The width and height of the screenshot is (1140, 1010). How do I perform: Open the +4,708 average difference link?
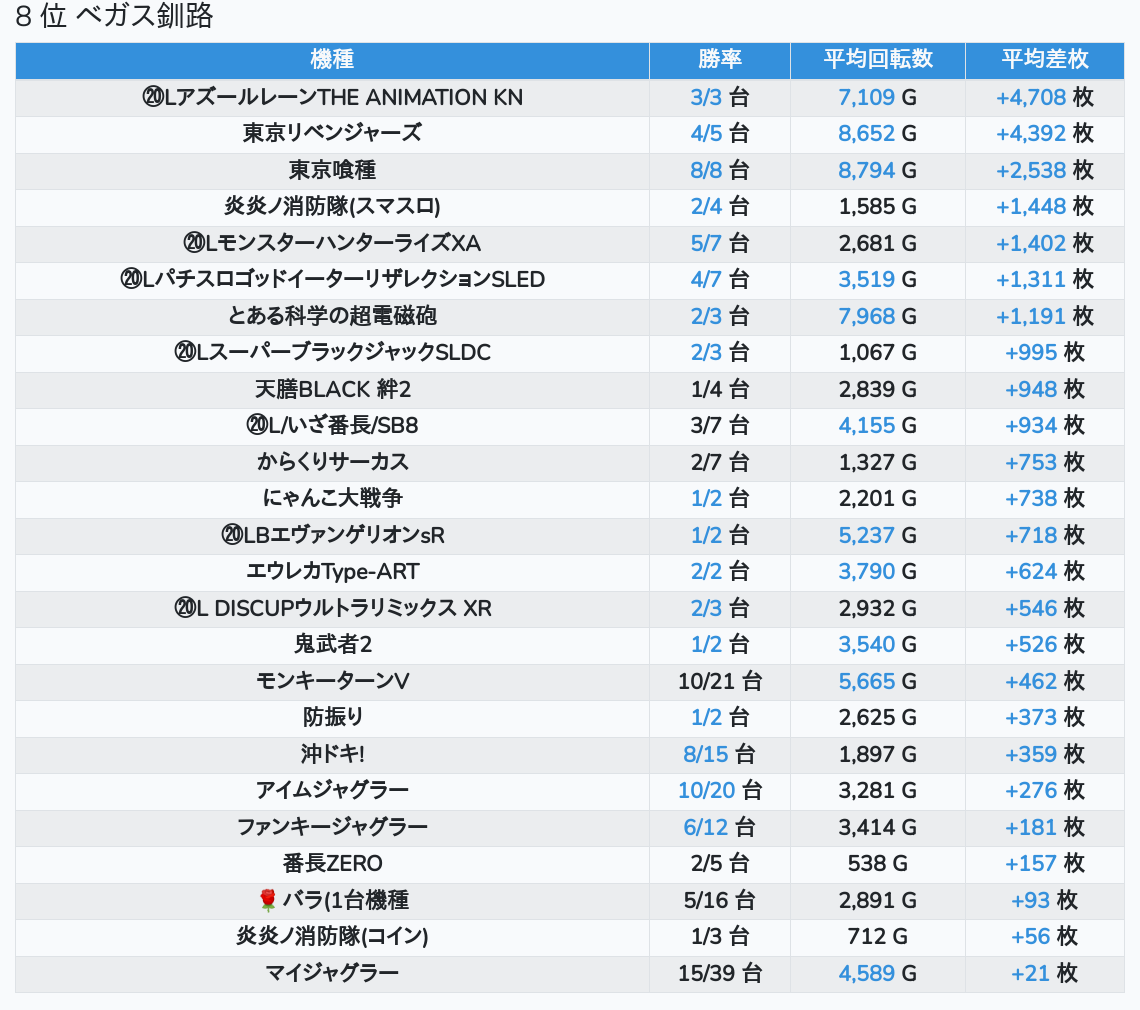click(1031, 97)
